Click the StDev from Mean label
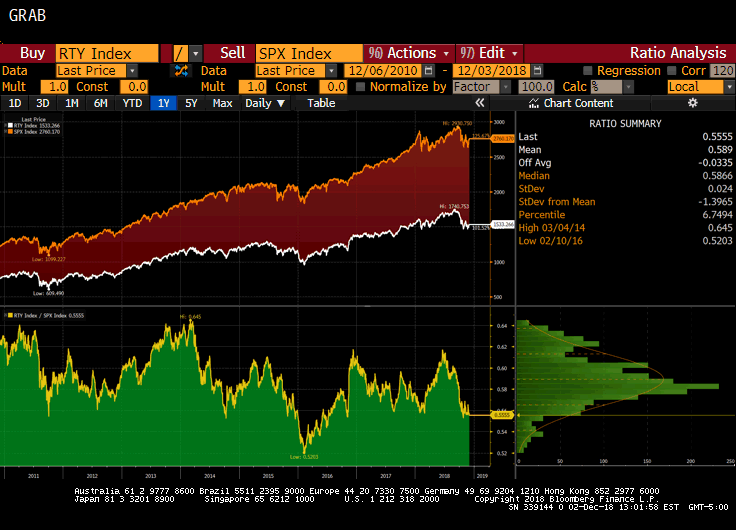This screenshot has width=736, height=530. coord(557,202)
